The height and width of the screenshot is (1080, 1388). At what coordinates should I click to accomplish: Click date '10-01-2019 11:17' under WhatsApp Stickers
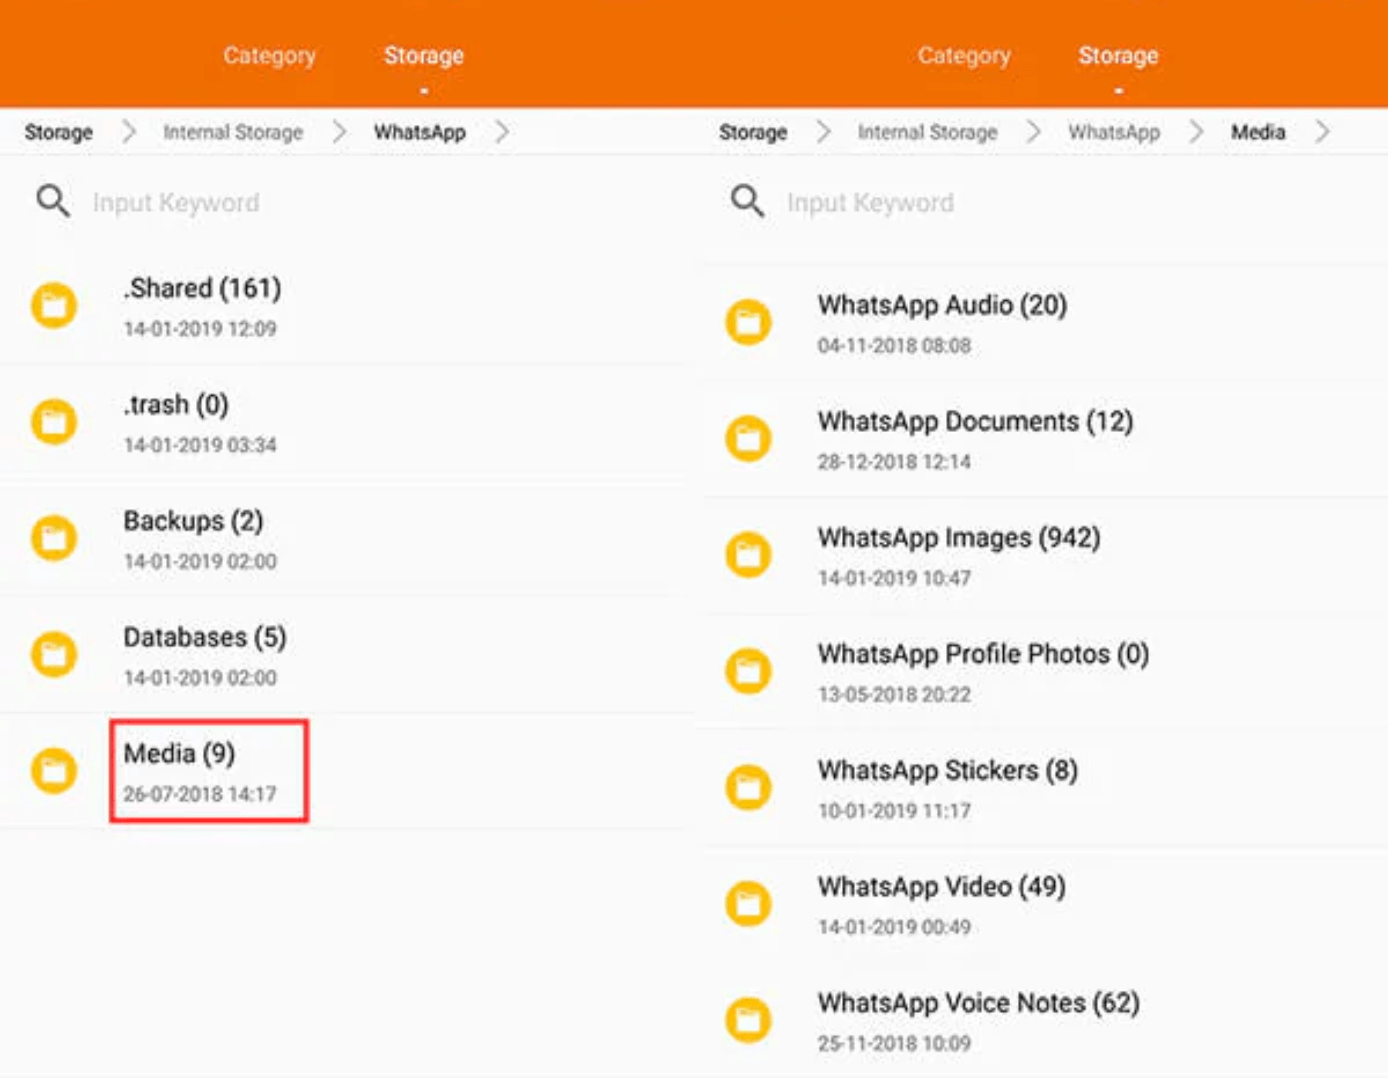[894, 811]
